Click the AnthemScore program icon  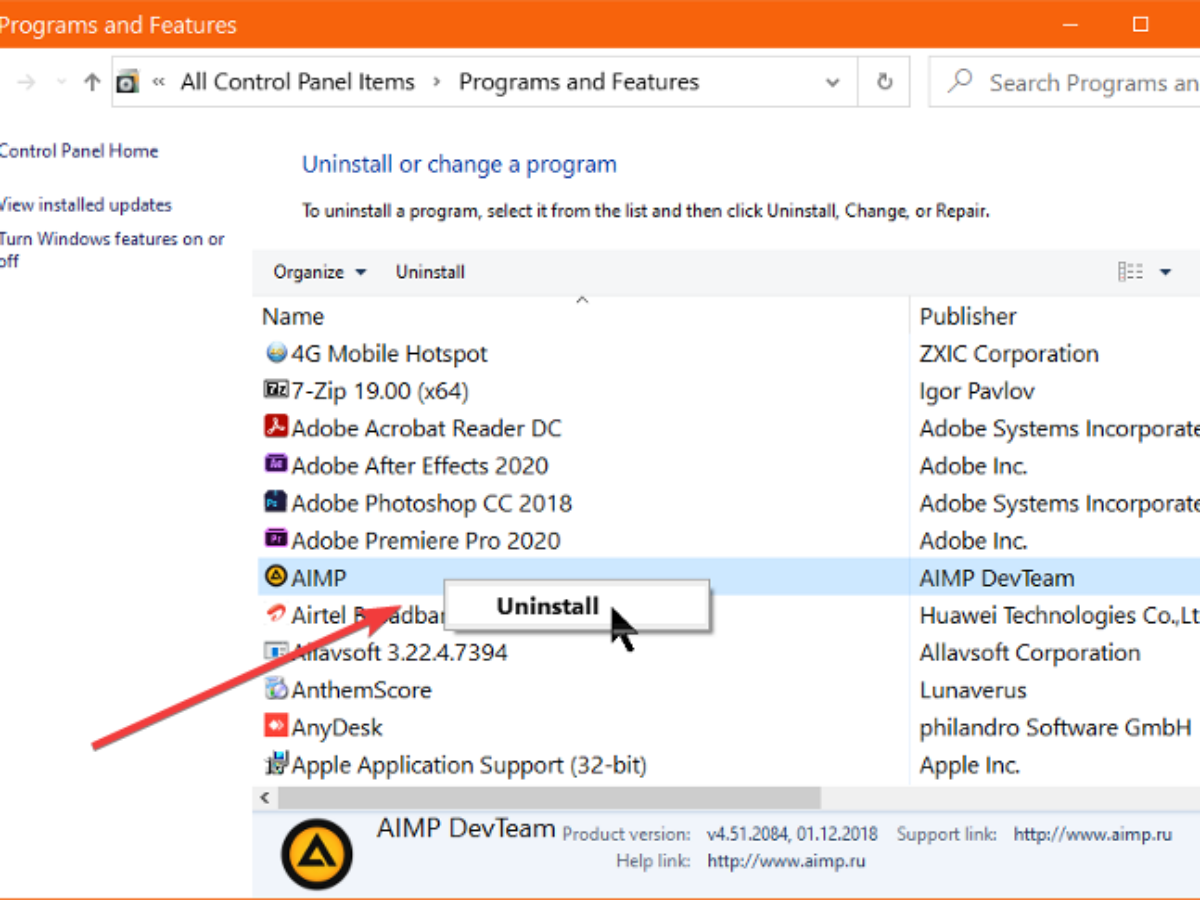(276, 689)
